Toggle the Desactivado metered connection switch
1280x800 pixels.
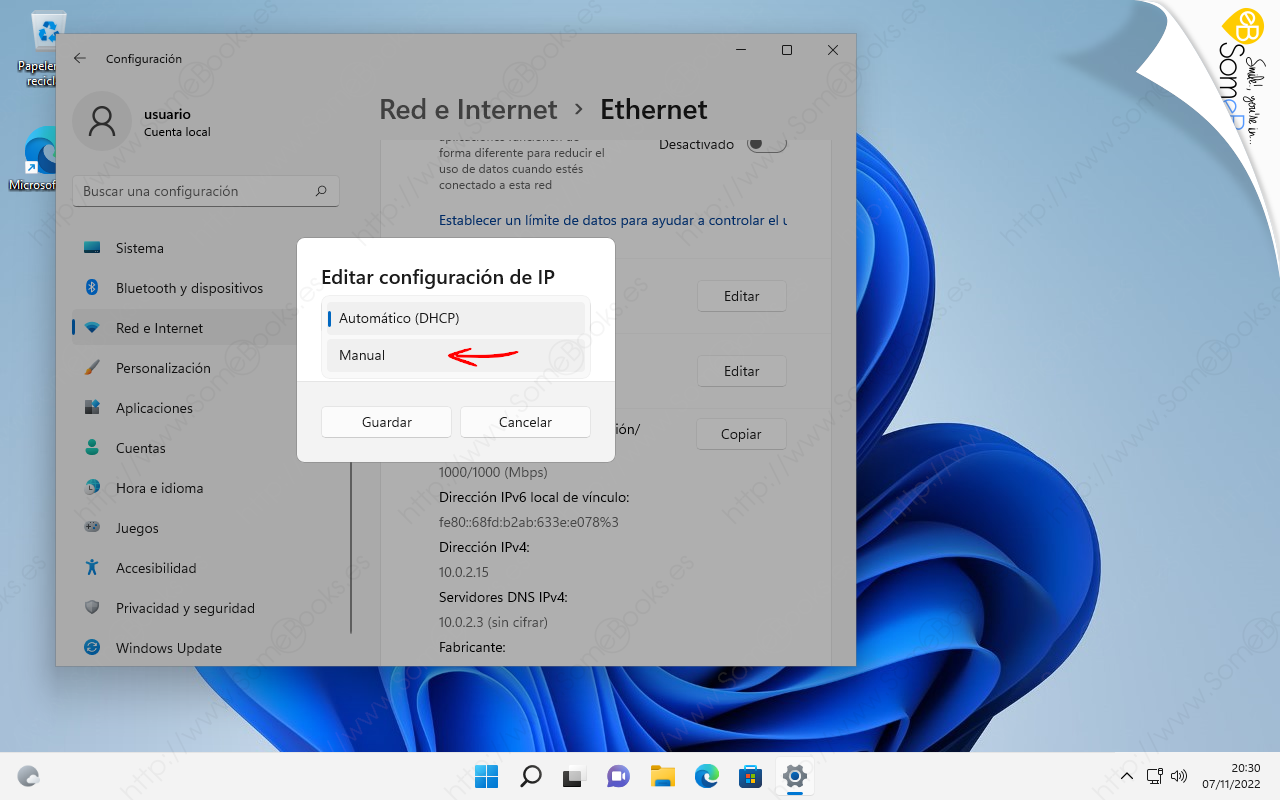click(766, 144)
